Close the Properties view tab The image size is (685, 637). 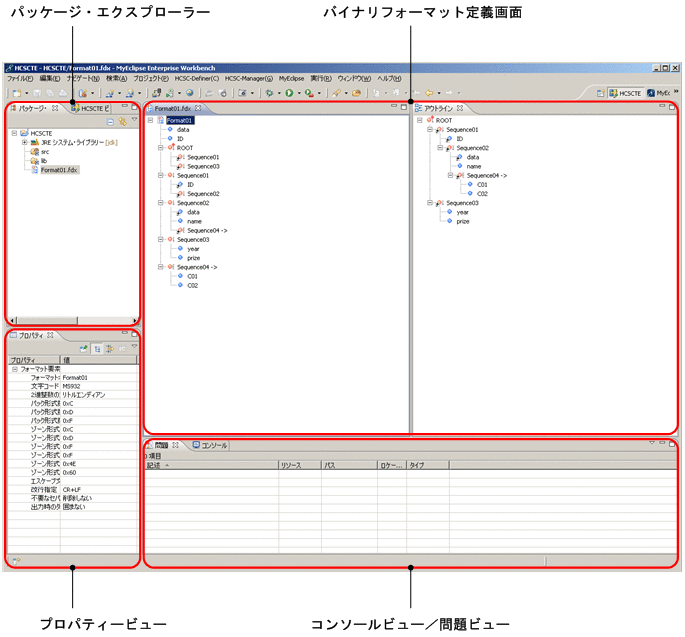[50, 335]
